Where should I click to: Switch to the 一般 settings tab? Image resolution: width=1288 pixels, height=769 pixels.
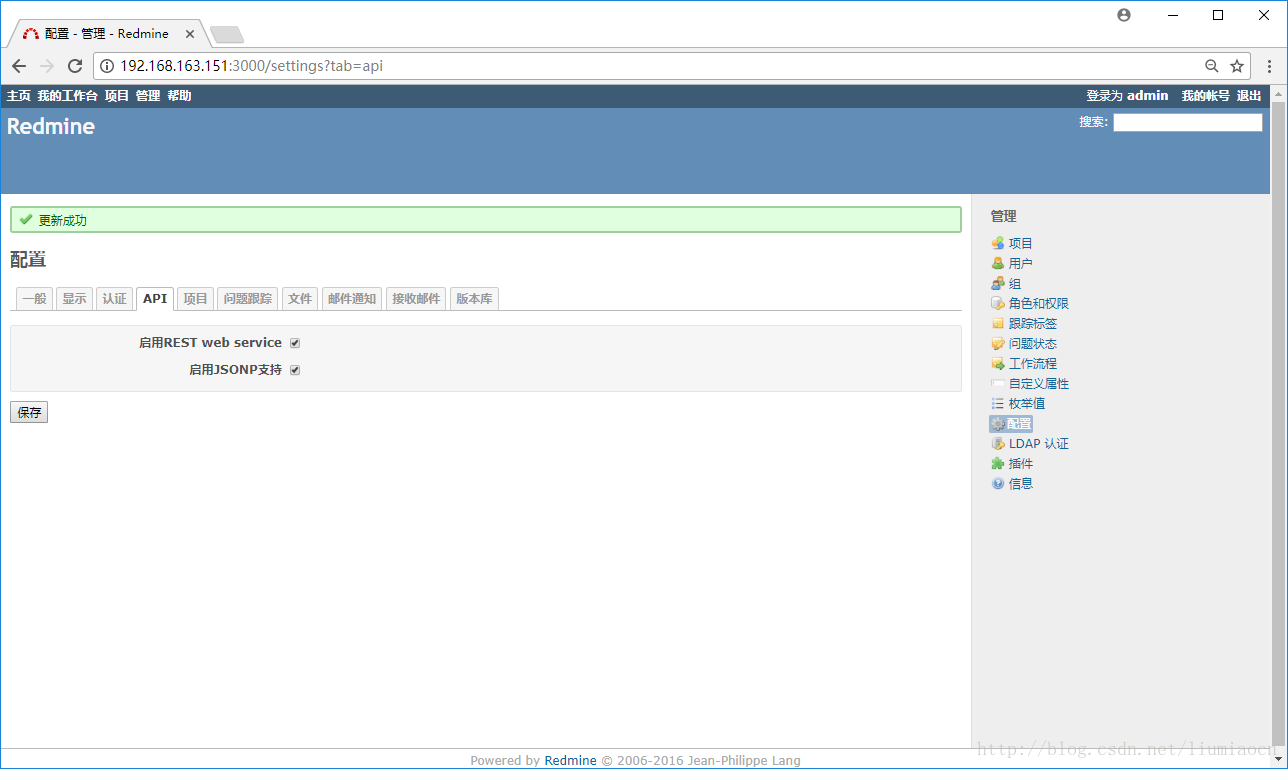tap(34, 299)
